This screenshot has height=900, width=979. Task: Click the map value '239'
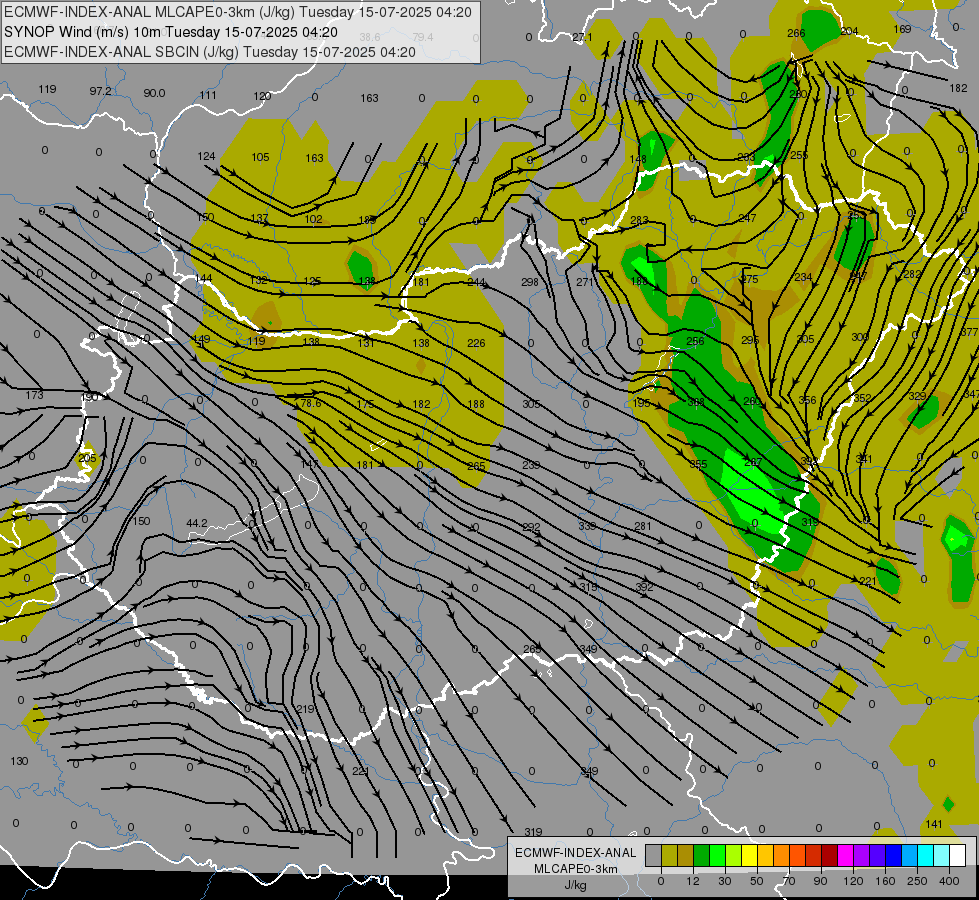click(x=531, y=465)
